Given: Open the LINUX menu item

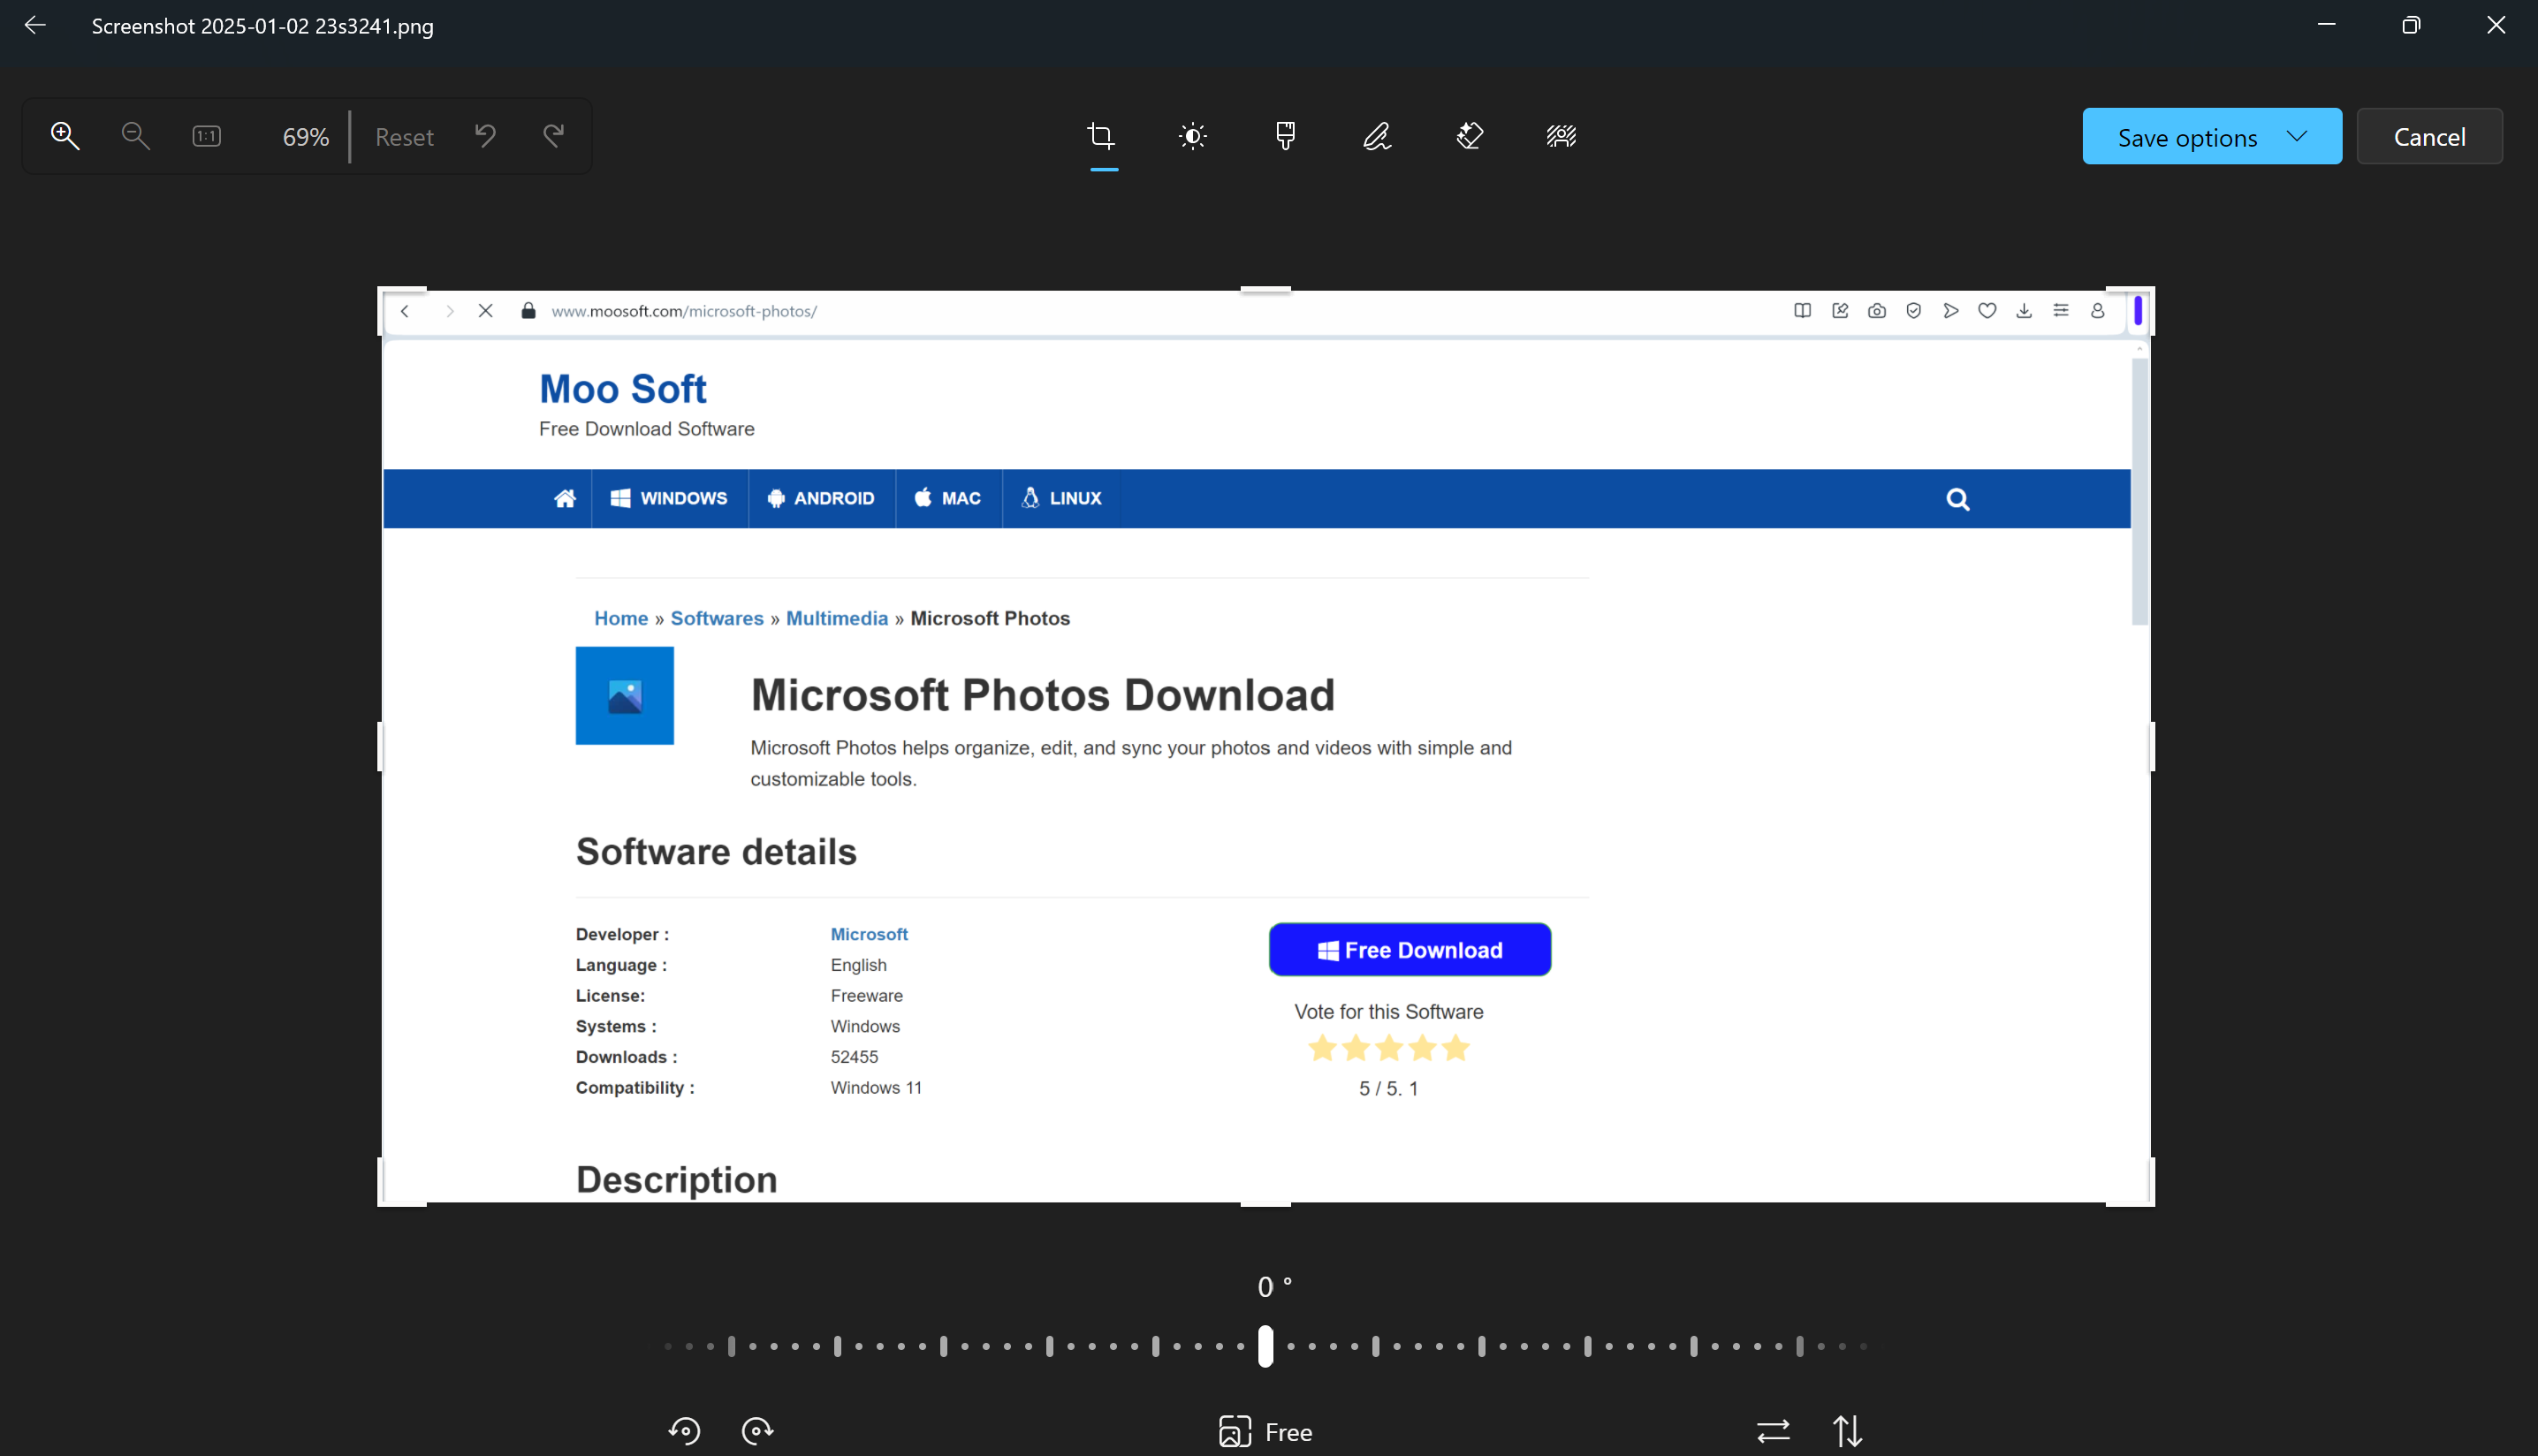Looking at the screenshot, I should coord(1061,498).
